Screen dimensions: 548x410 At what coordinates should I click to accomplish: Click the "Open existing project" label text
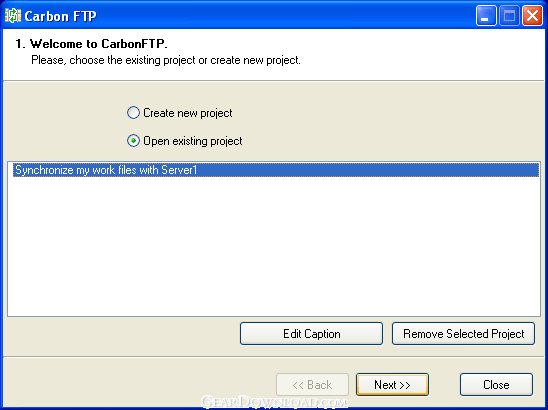193,141
